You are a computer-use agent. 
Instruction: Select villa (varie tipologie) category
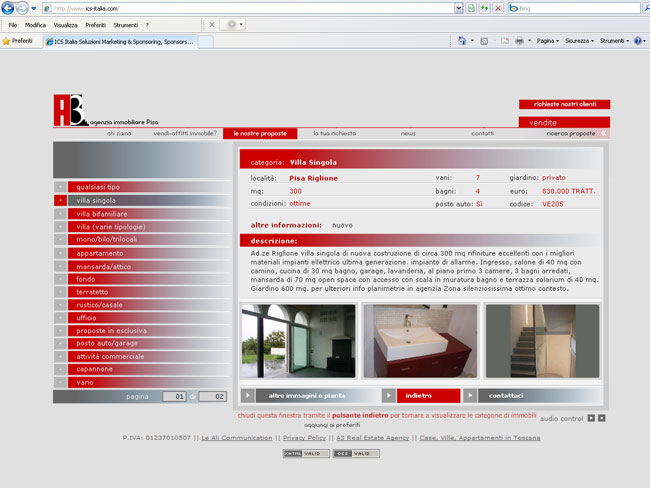143,227
